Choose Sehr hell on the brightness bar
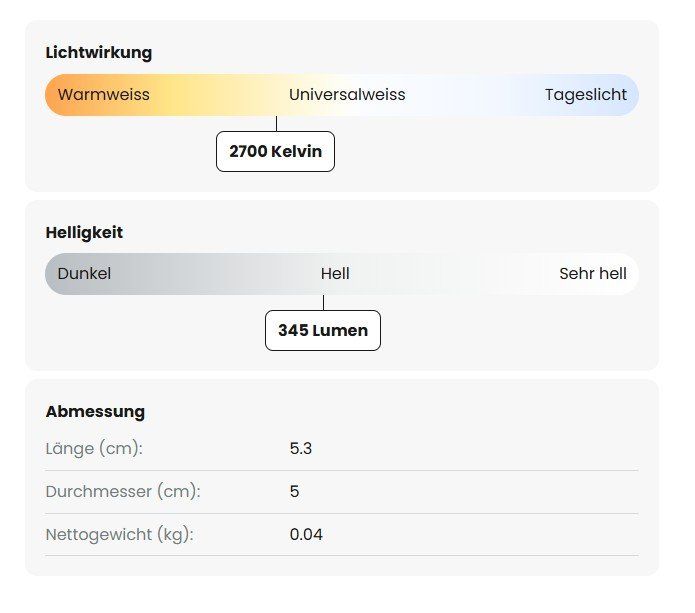The image size is (695, 613). click(593, 274)
